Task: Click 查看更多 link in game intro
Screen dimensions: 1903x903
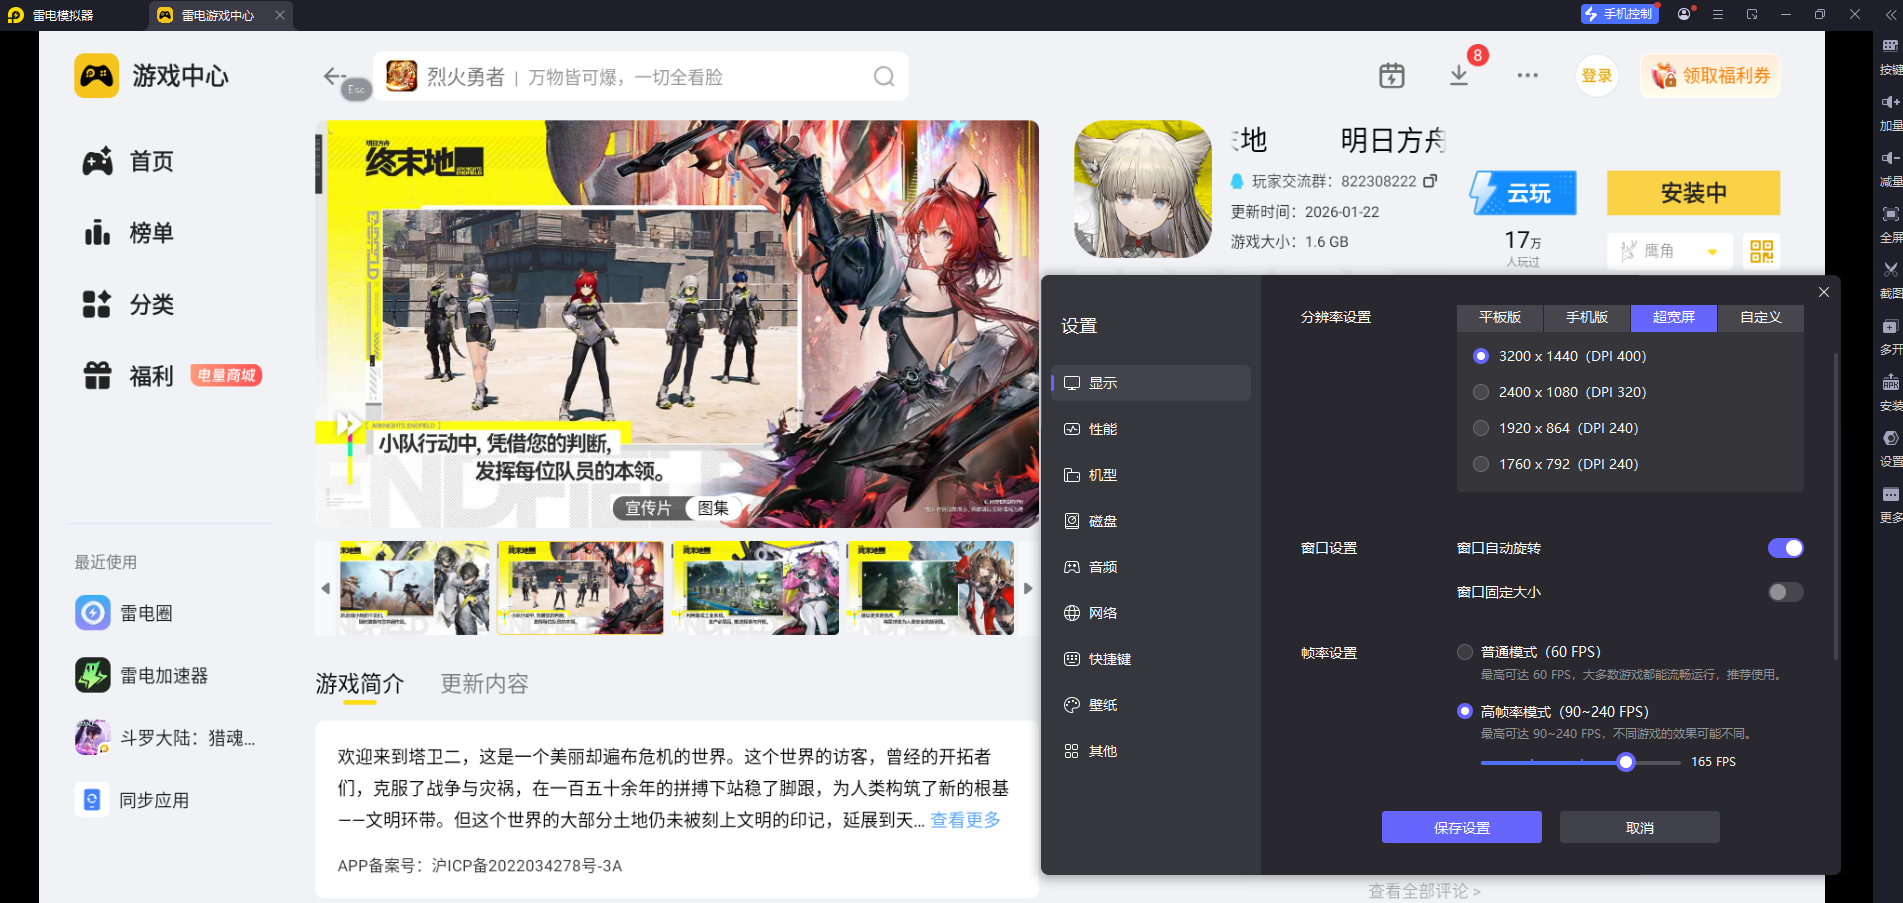Action: click(x=965, y=820)
